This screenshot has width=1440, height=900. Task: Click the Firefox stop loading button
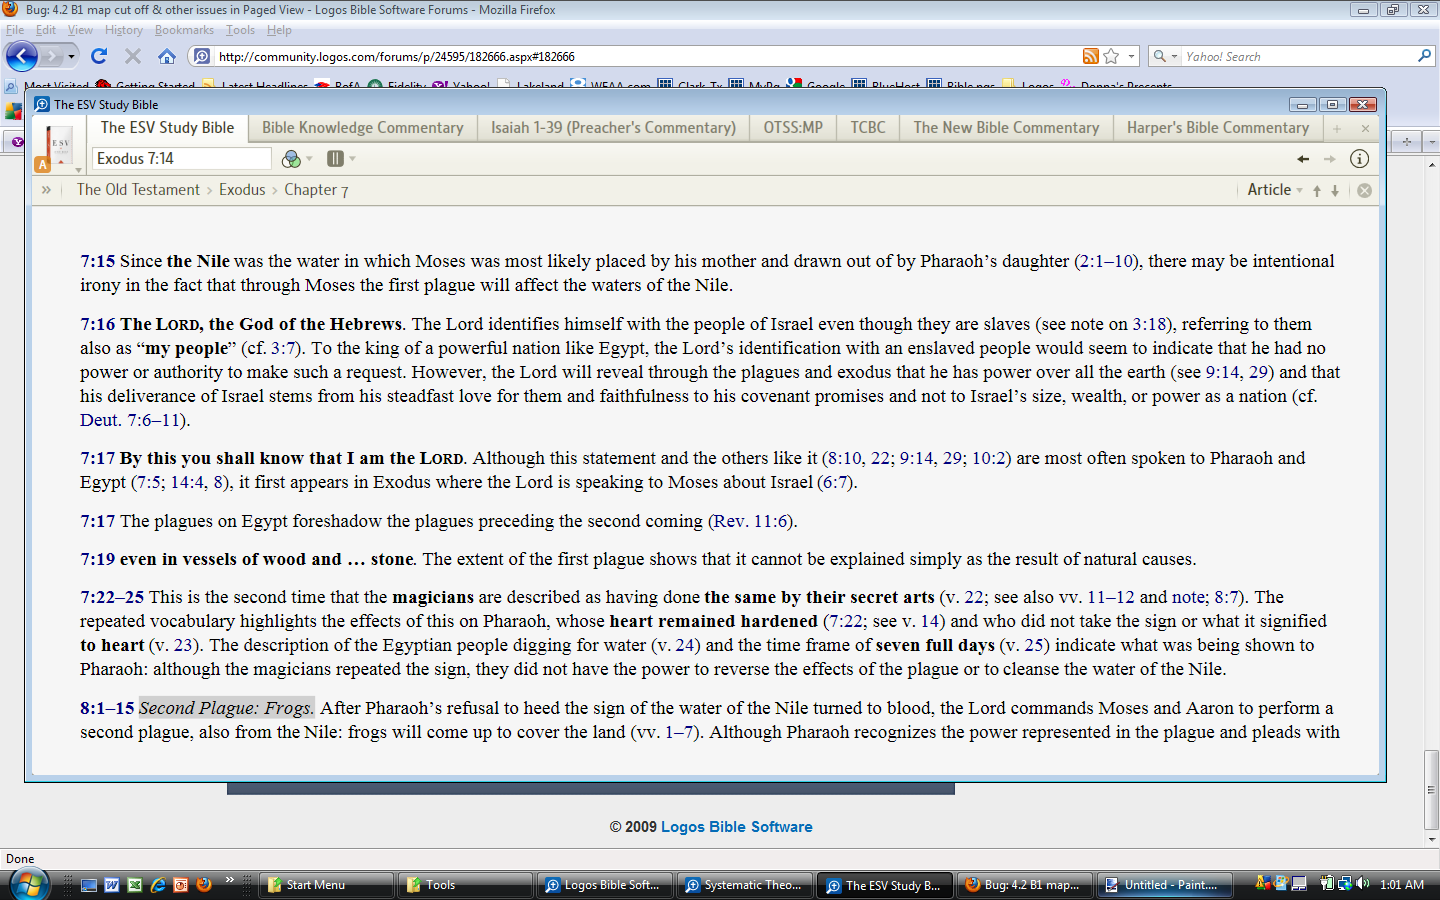point(133,56)
